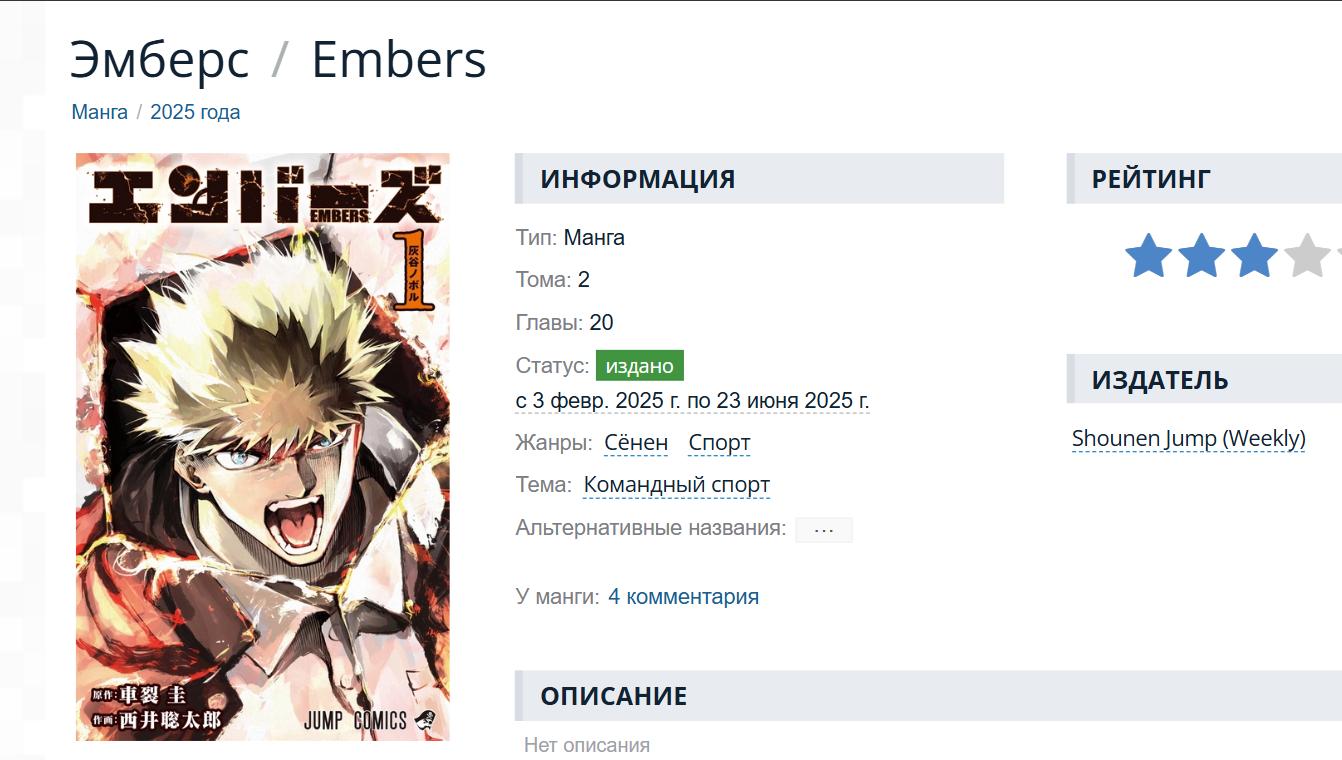Click the ОПИСАНИЕ section header
Viewport: 1342px width, 760px height.
(x=928, y=696)
